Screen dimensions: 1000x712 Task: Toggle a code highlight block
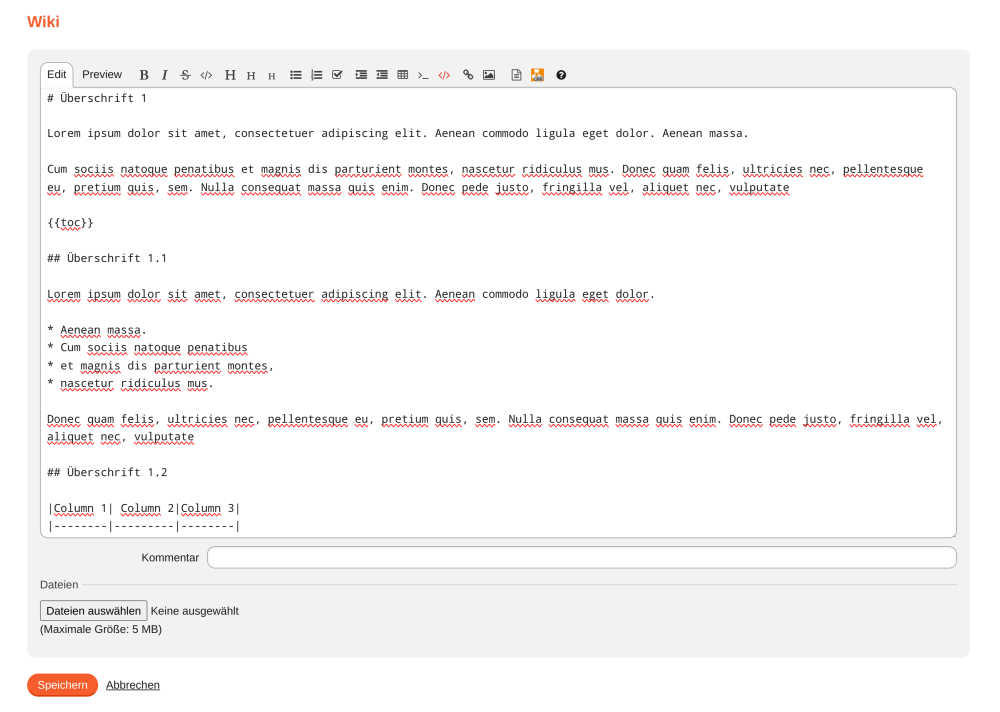click(x=444, y=74)
